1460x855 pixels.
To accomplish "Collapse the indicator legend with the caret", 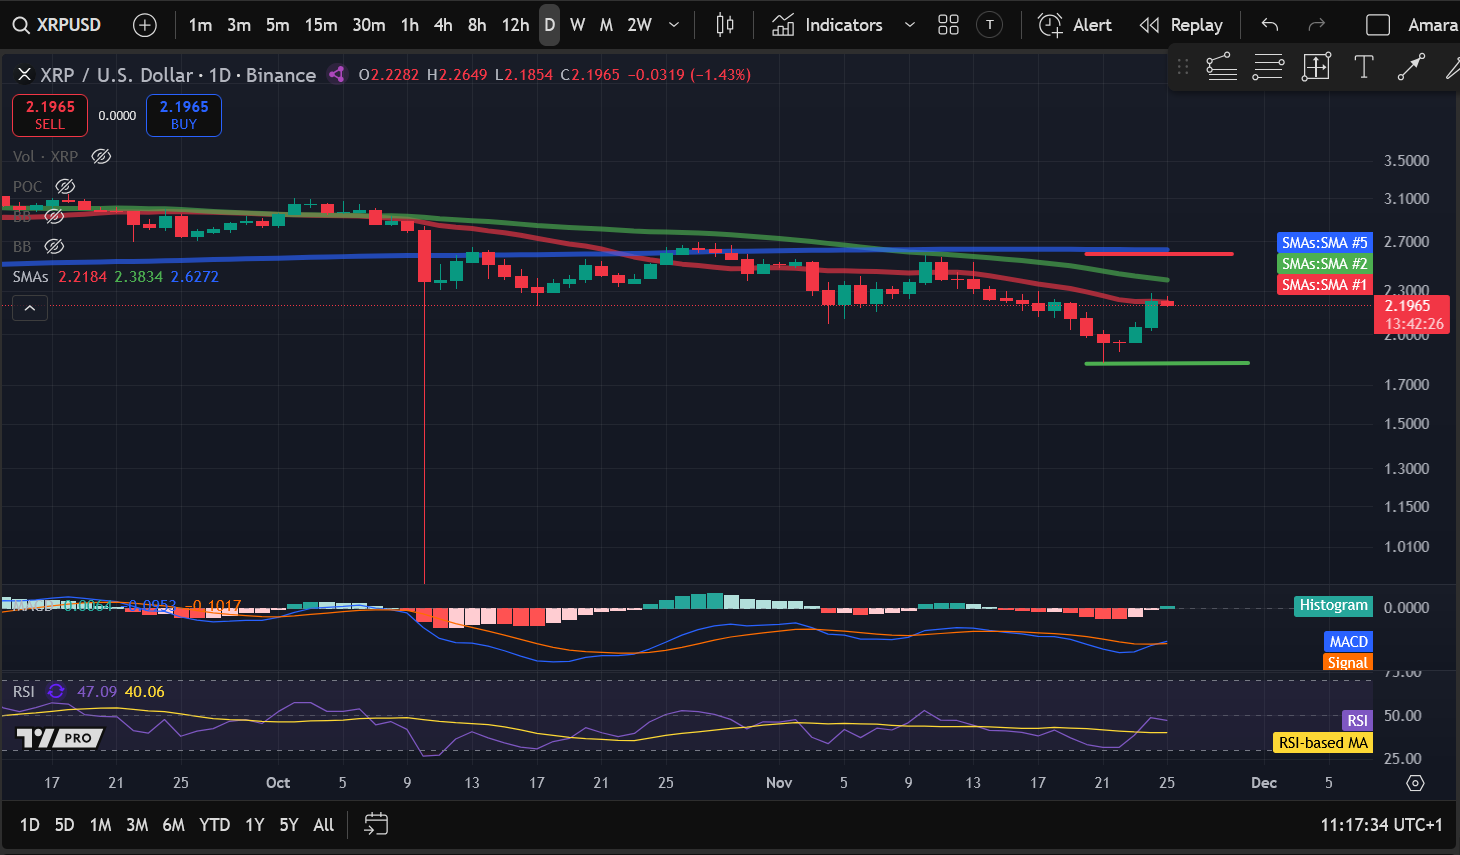I will [29, 307].
